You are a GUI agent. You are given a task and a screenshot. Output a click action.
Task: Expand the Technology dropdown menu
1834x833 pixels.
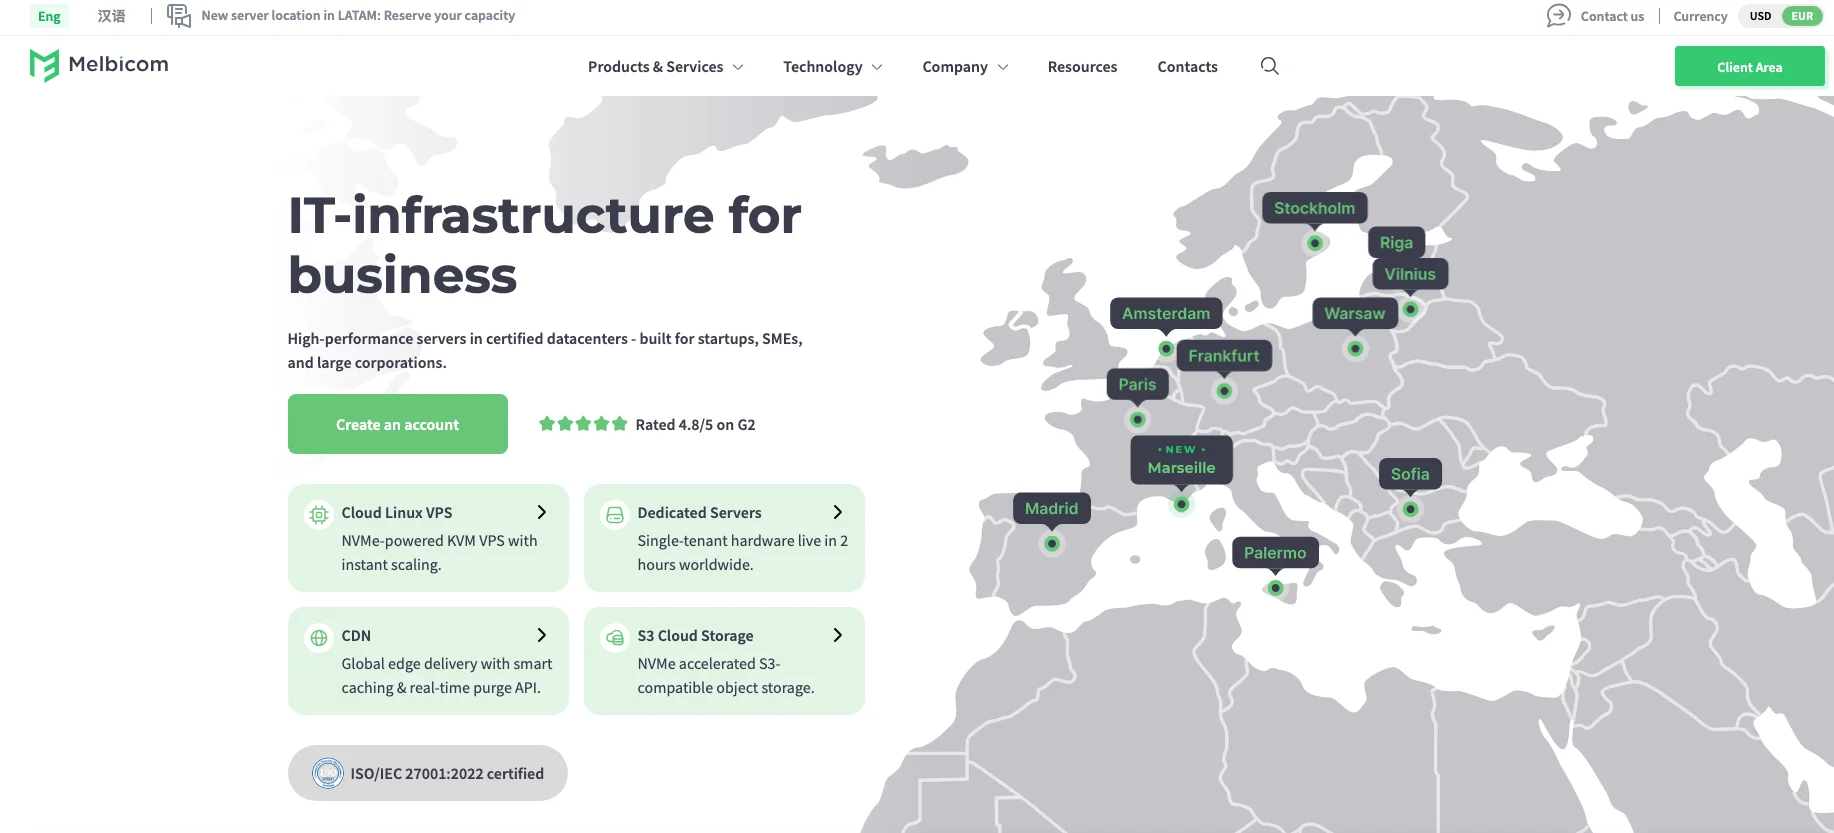click(832, 67)
